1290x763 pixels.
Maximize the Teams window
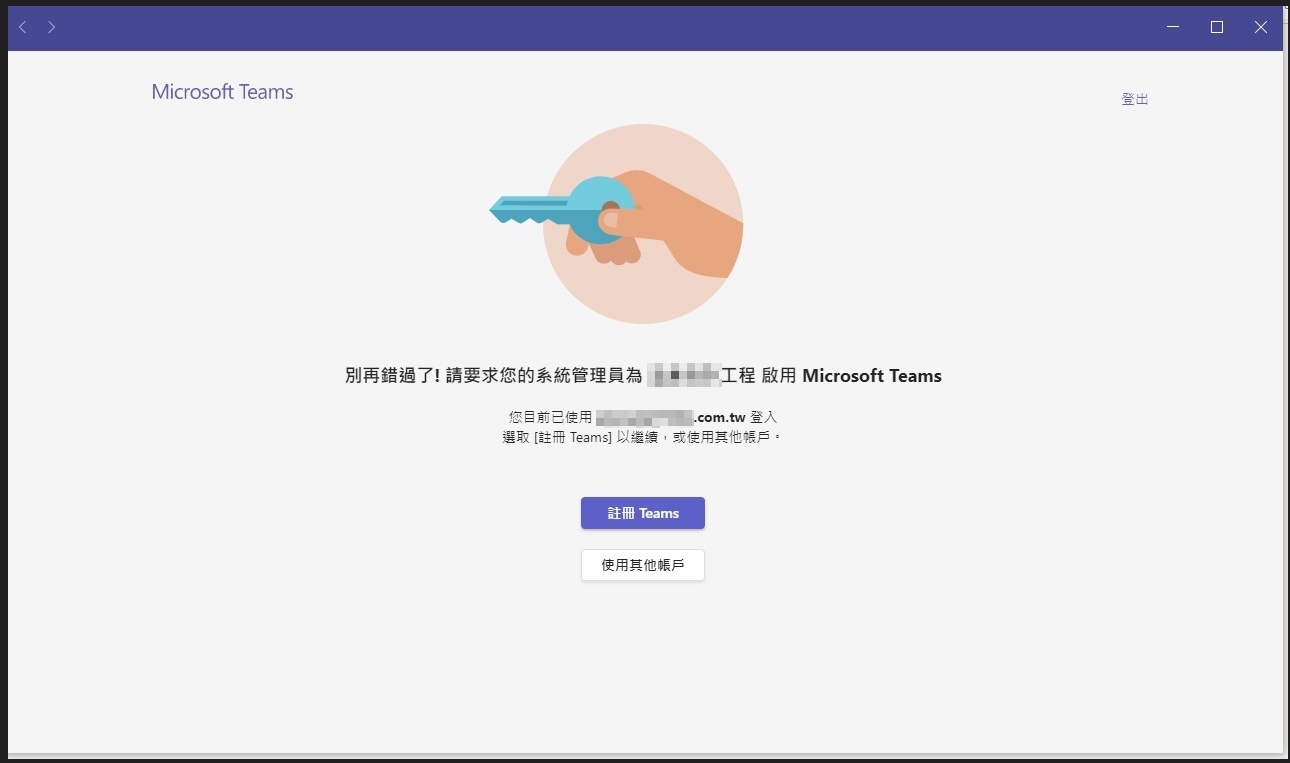(1217, 27)
